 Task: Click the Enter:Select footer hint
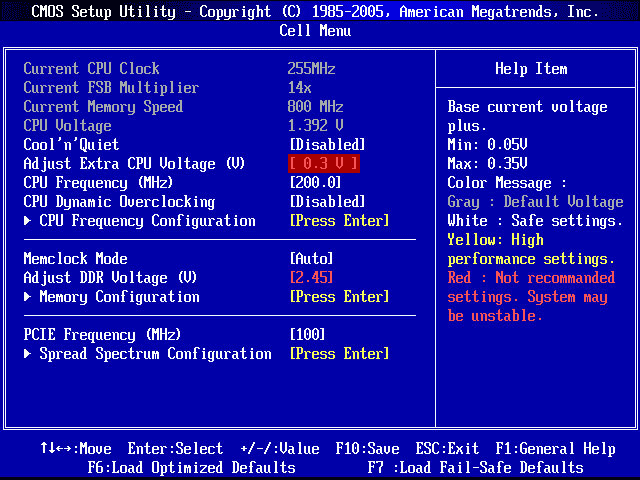(x=175, y=449)
